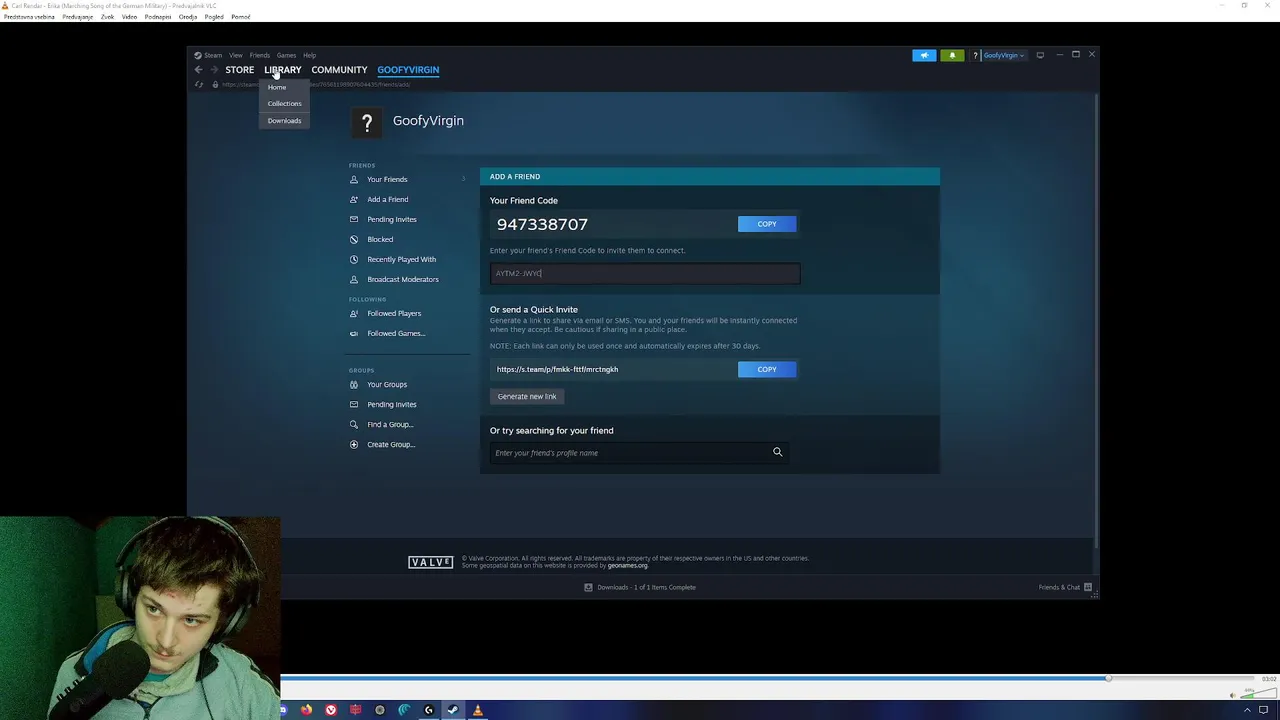Open Firefox from the Windows taskbar
Image resolution: width=1280 pixels, height=720 pixels.
306,710
